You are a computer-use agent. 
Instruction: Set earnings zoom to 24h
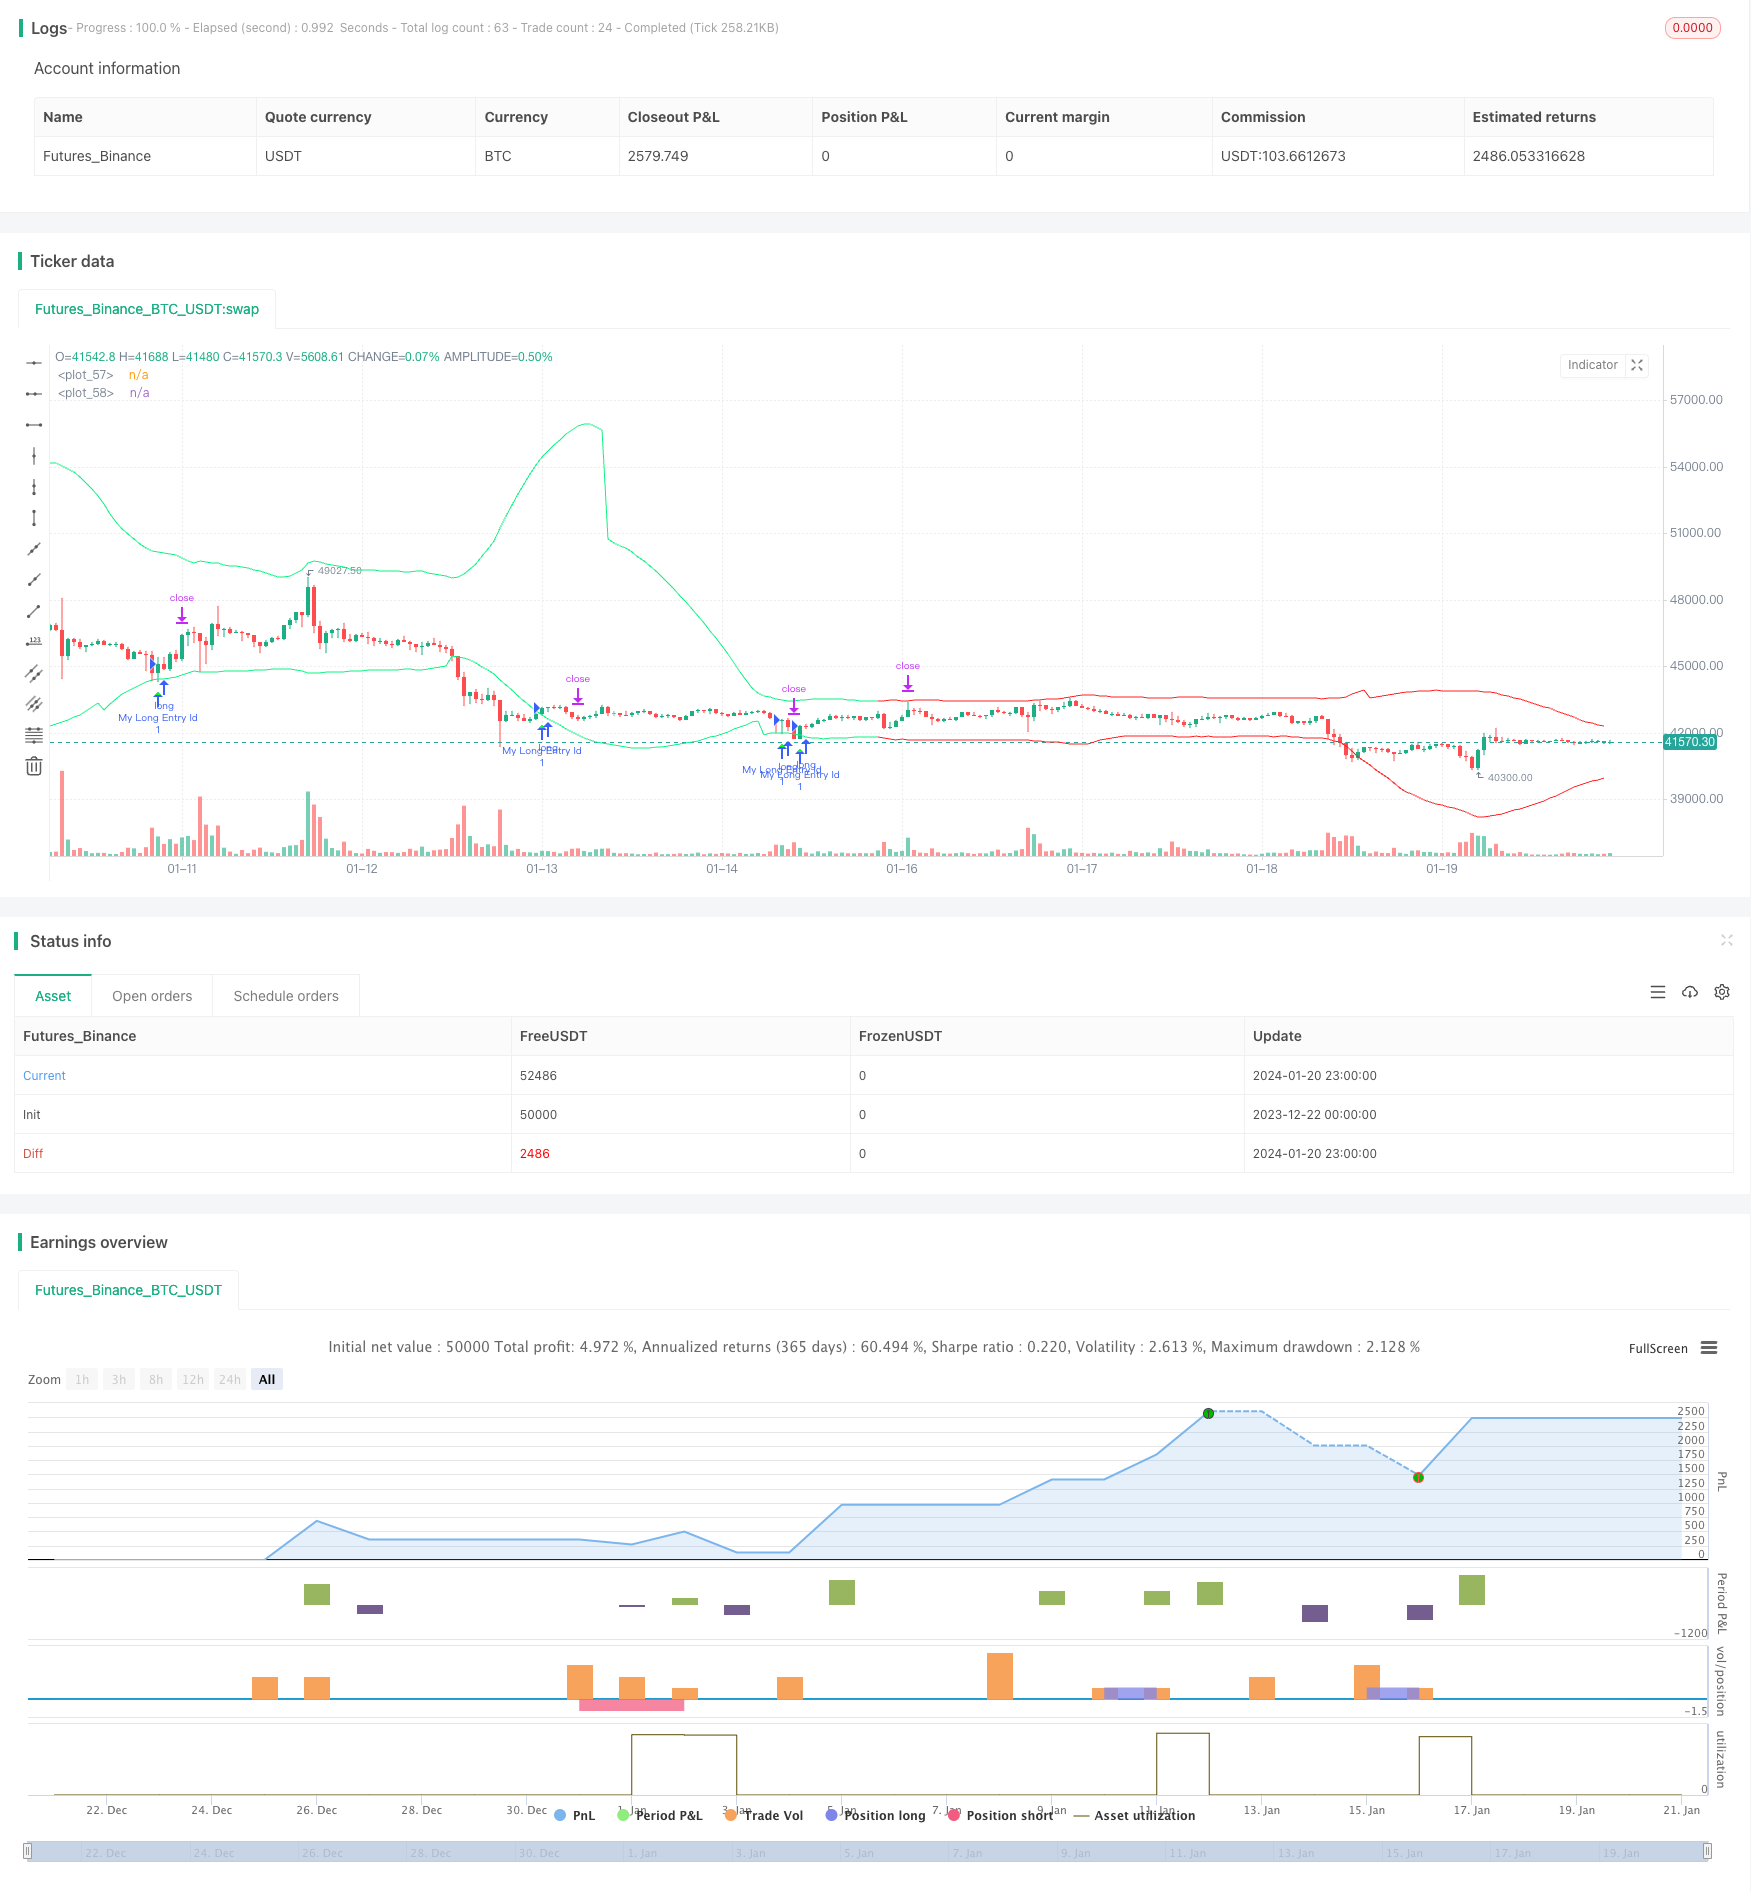tap(230, 1380)
